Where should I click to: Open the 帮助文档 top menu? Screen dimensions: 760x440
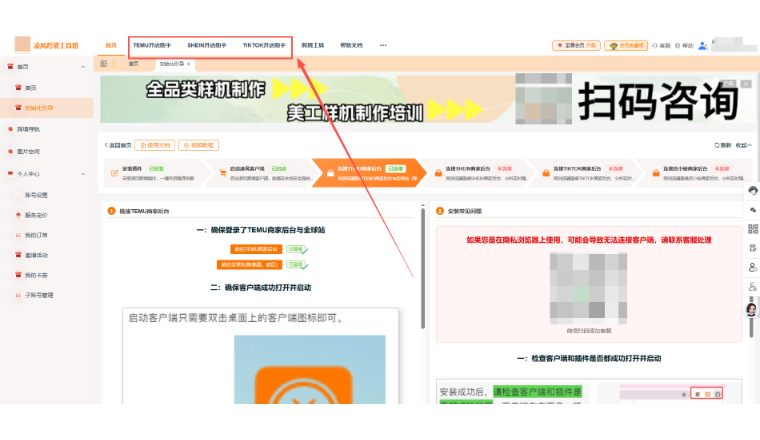351,46
